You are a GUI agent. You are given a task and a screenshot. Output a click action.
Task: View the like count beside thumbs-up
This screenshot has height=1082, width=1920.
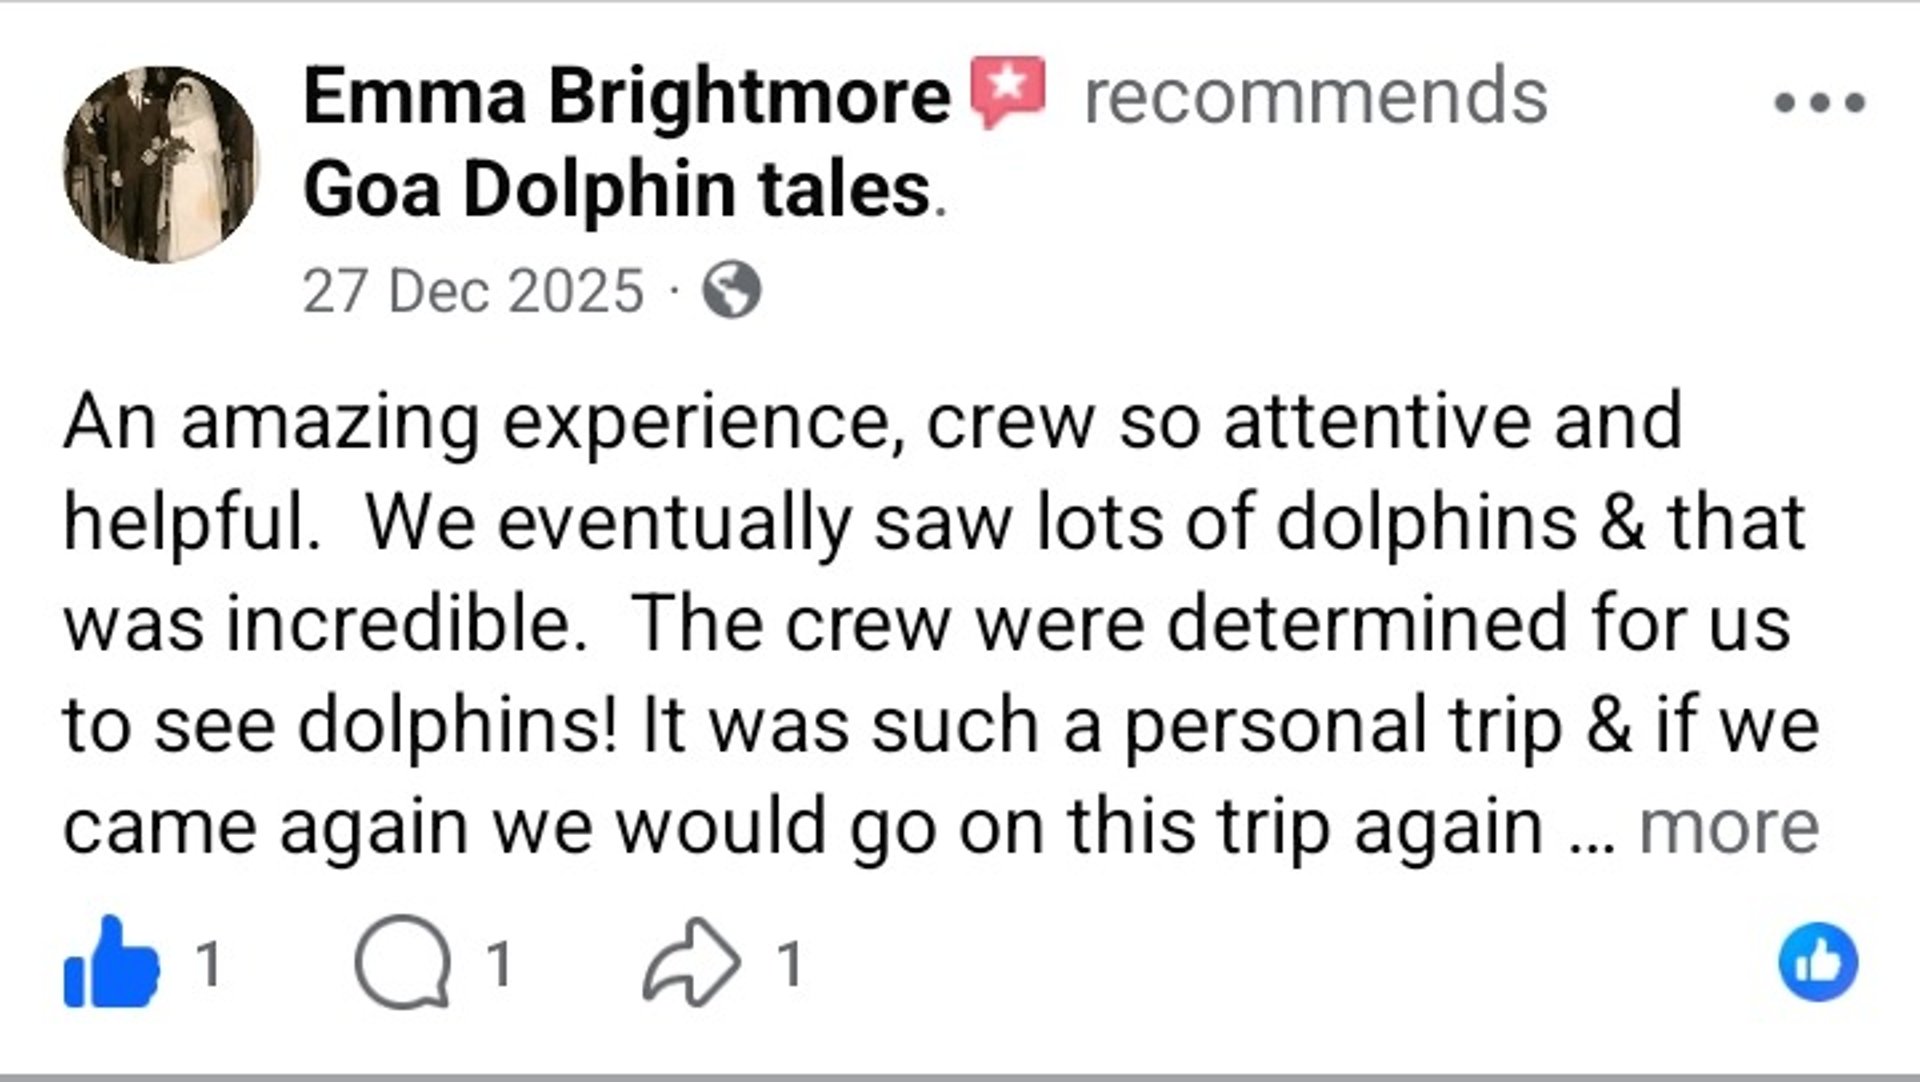tap(207, 964)
